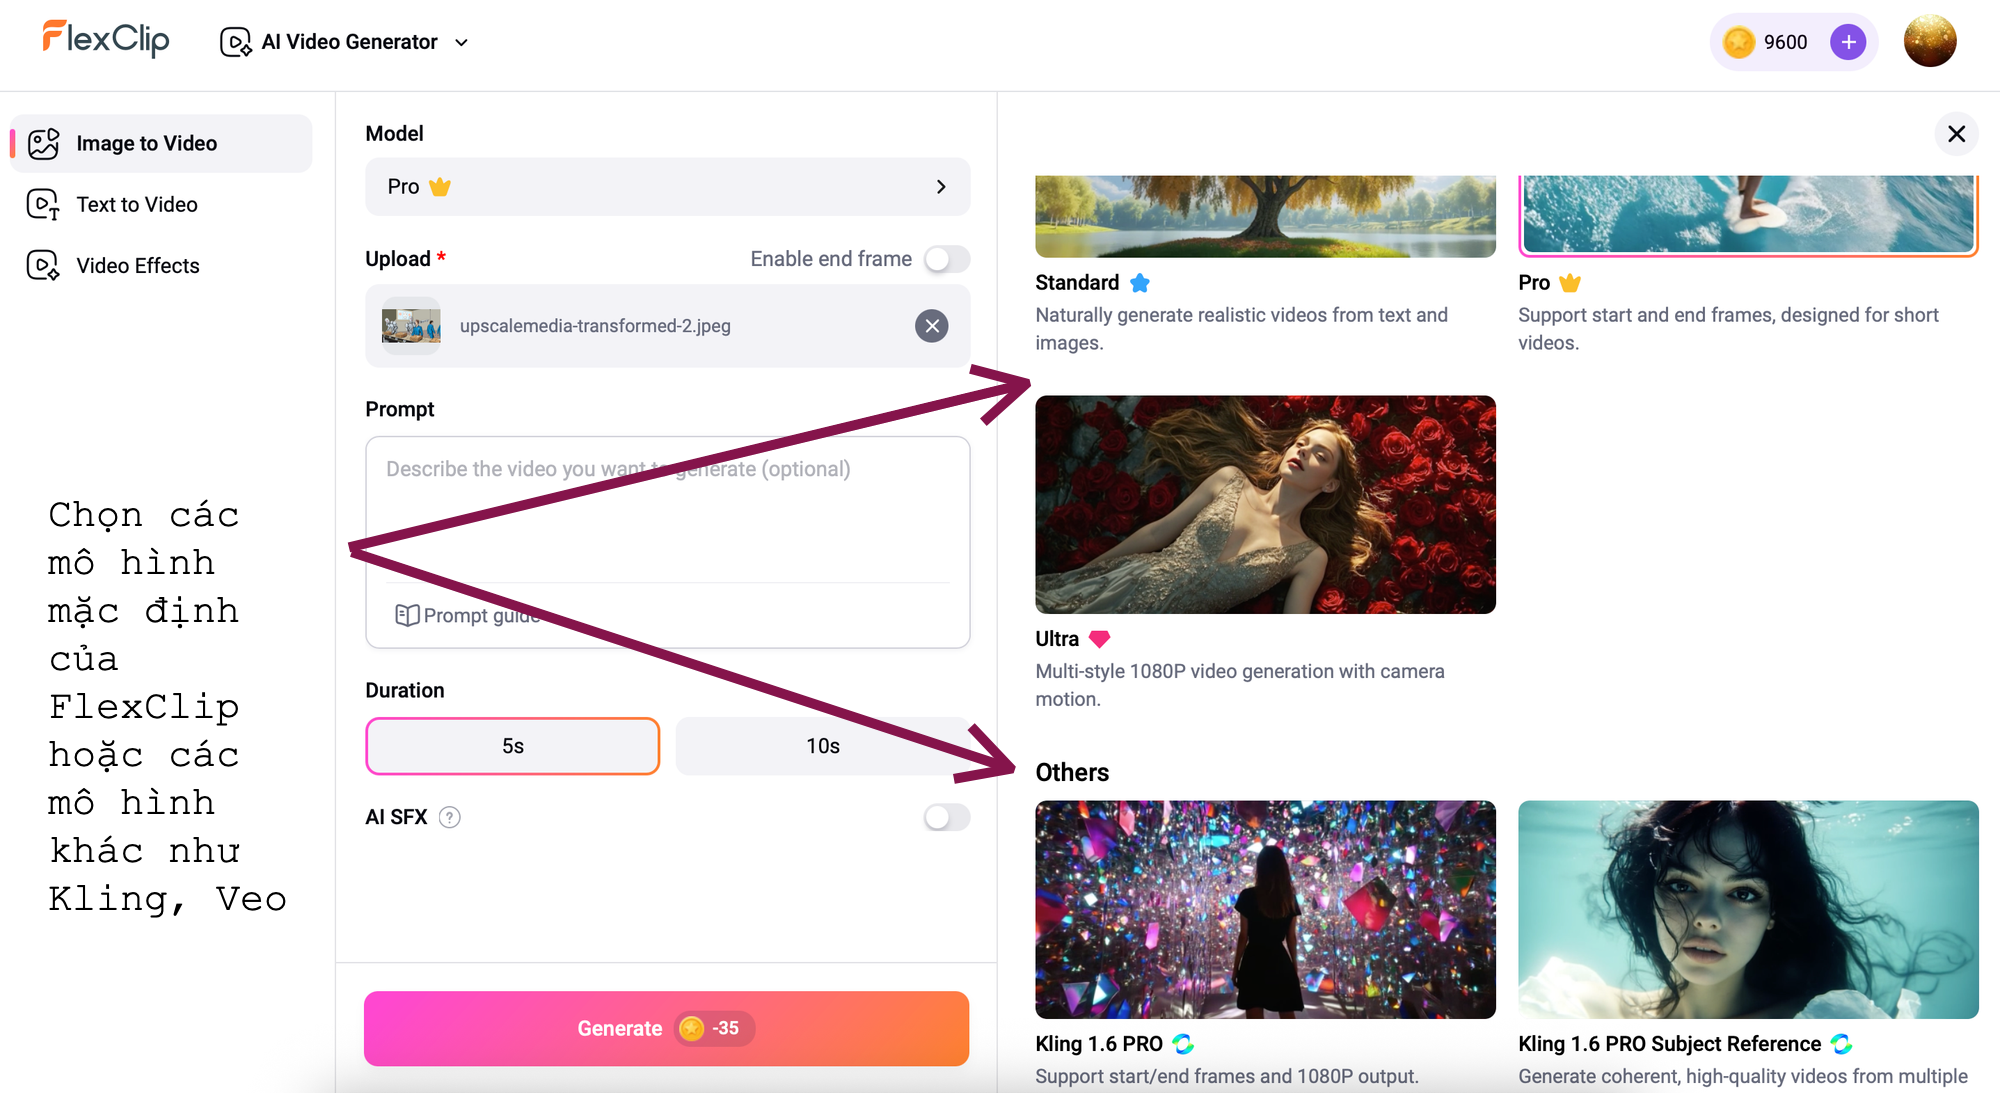Image resolution: width=2000 pixels, height=1093 pixels.
Task: Open the Pro model selector
Action: pyautogui.click(x=667, y=186)
